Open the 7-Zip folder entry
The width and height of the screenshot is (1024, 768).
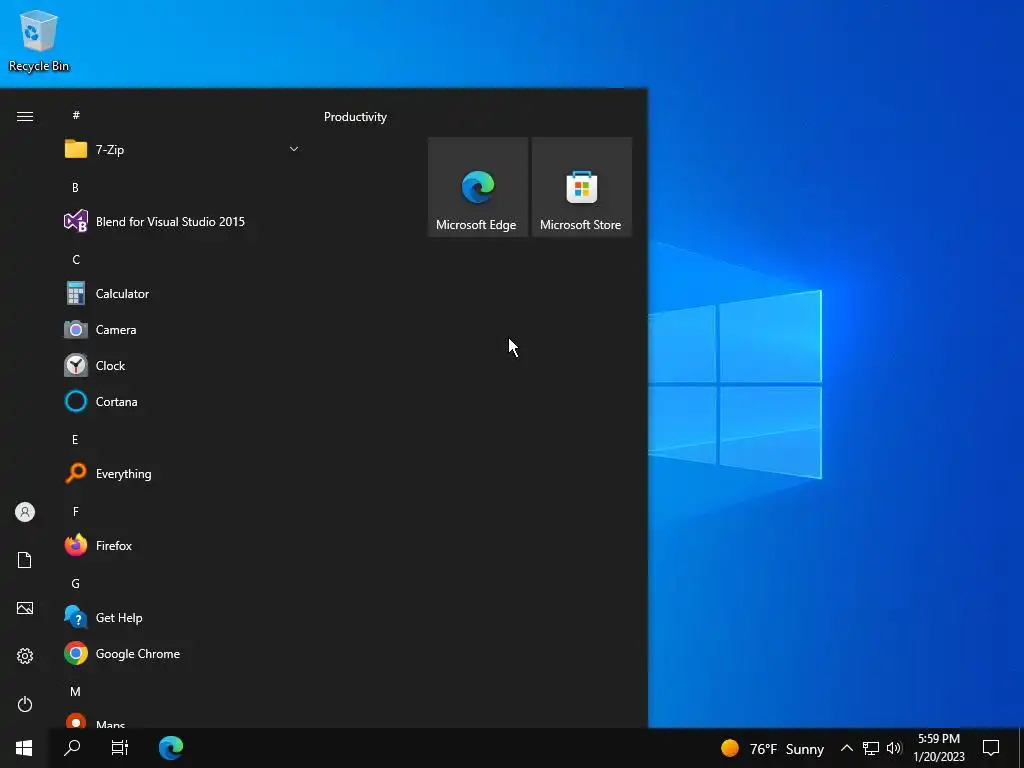click(x=183, y=150)
